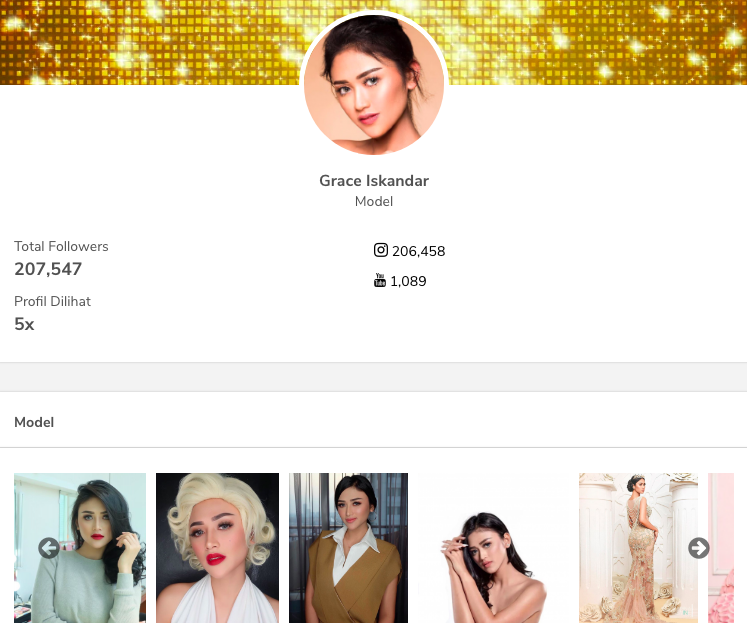747x636 pixels.
Task: Open the photo with grey sweater
Action: pos(80,548)
